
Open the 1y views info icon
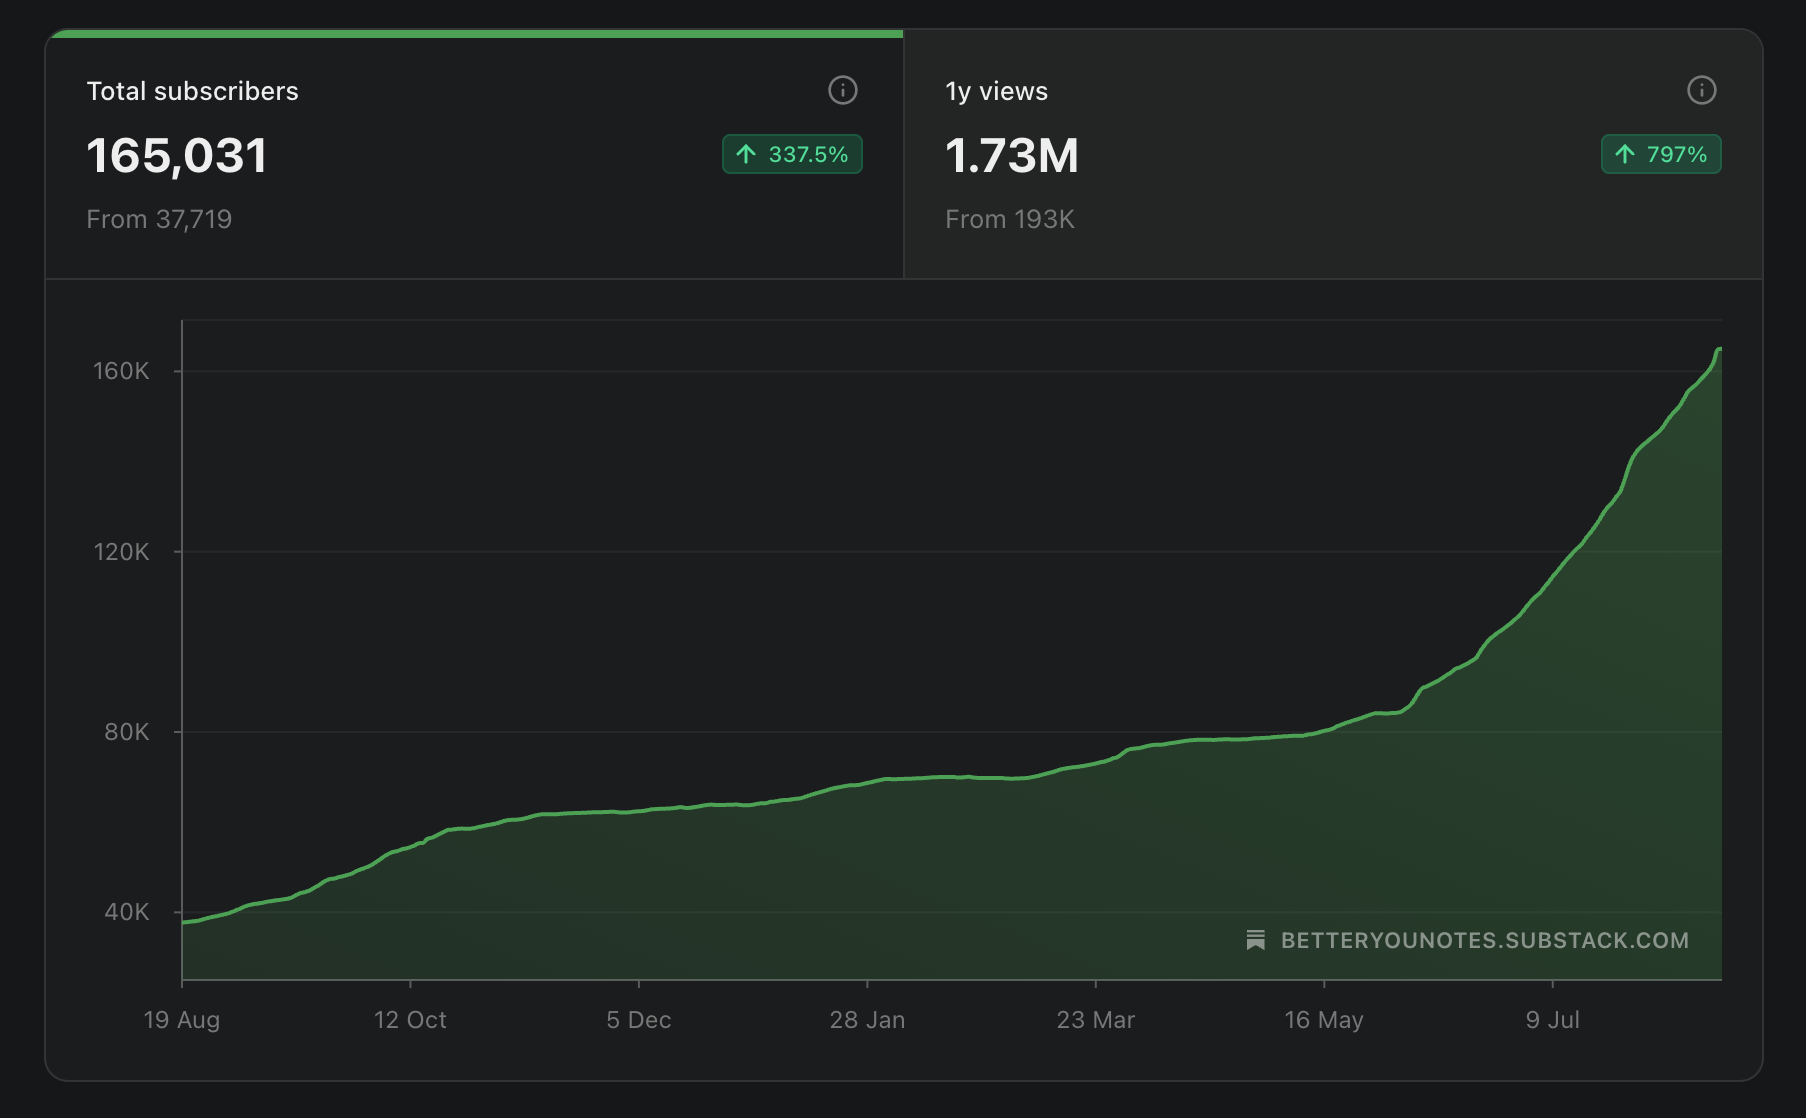(1702, 90)
